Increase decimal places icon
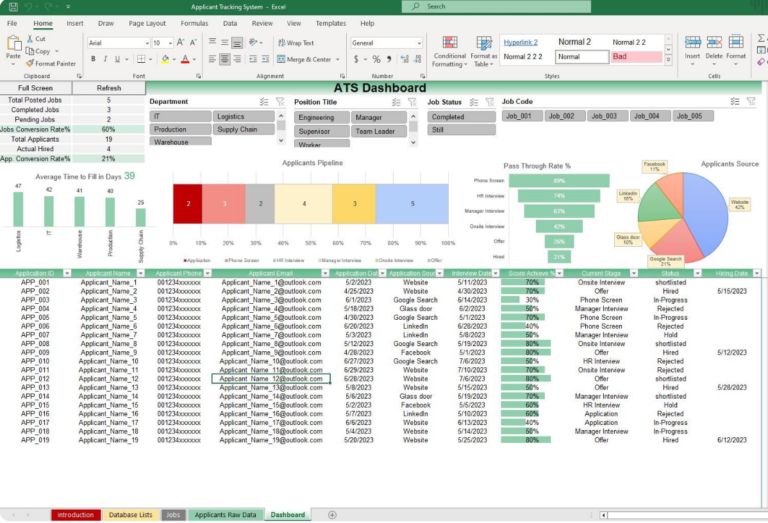The height and width of the screenshot is (523, 768). [405, 59]
